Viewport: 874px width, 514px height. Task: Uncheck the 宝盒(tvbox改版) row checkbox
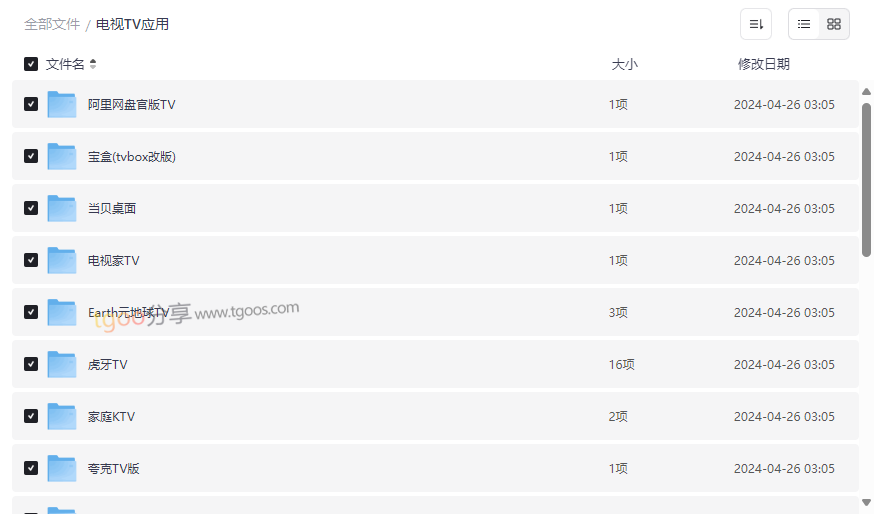click(31, 156)
